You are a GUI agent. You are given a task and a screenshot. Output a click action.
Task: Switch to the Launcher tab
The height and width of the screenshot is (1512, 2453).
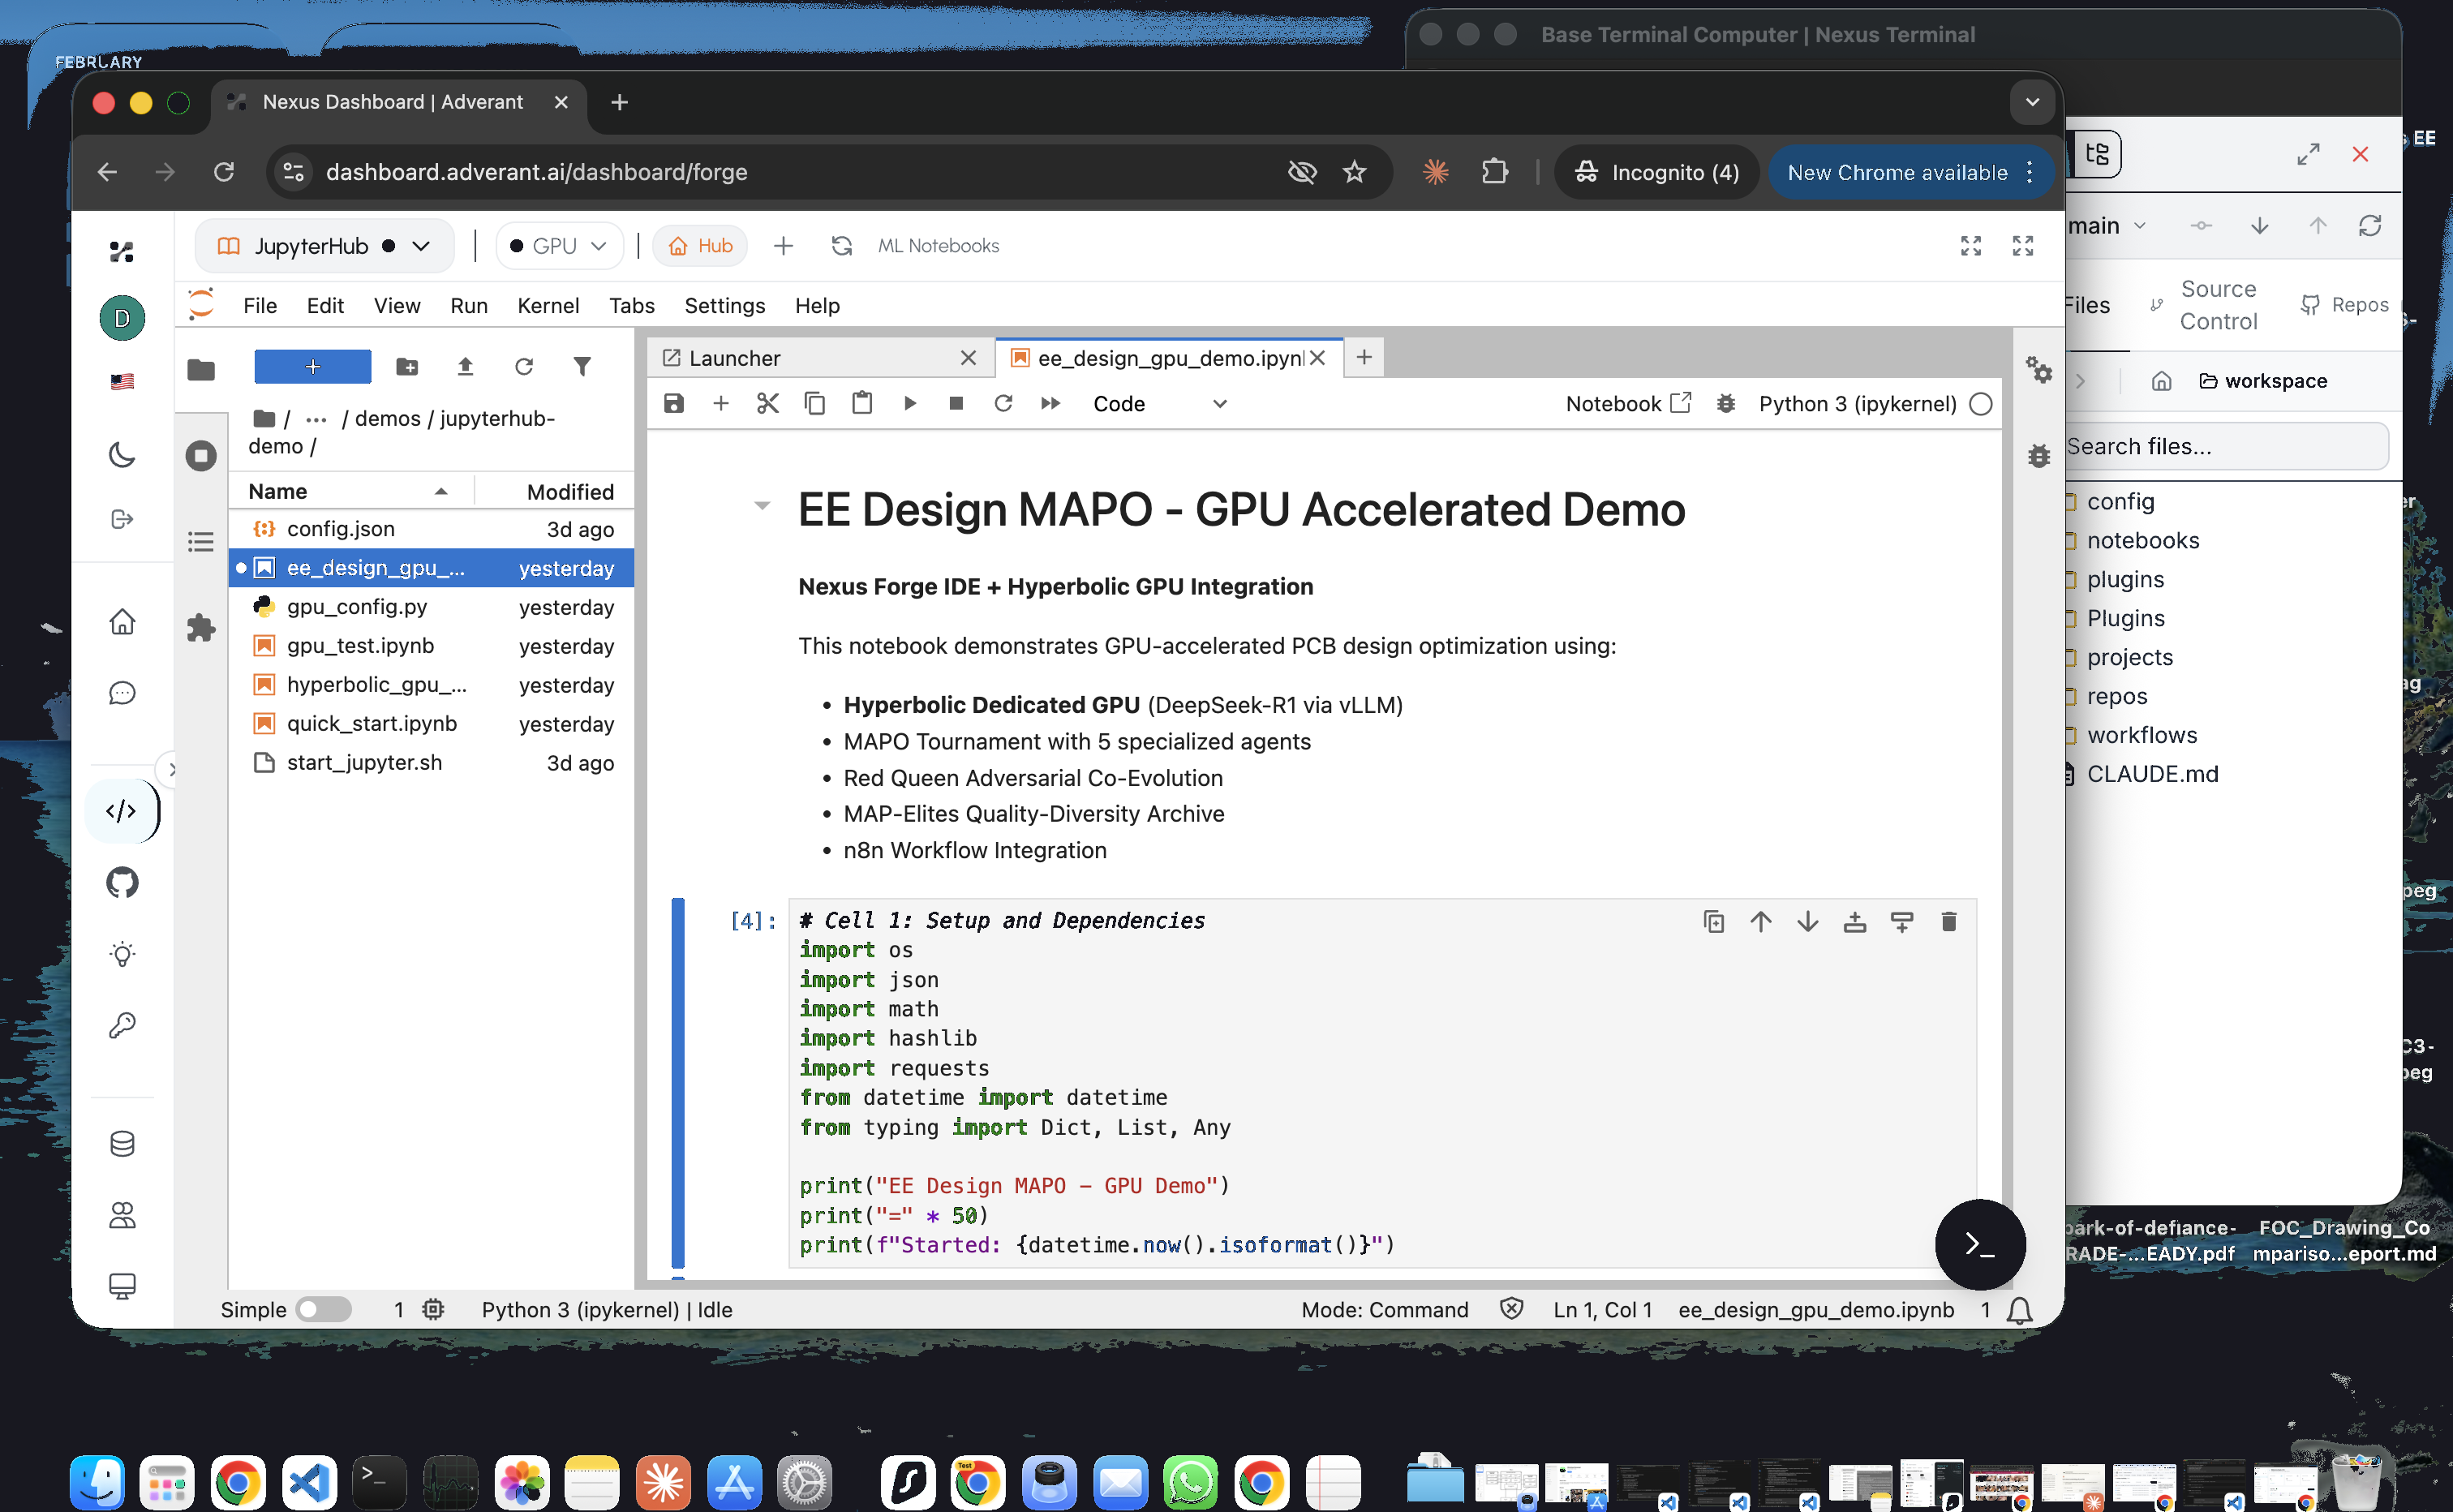[735, 357]
